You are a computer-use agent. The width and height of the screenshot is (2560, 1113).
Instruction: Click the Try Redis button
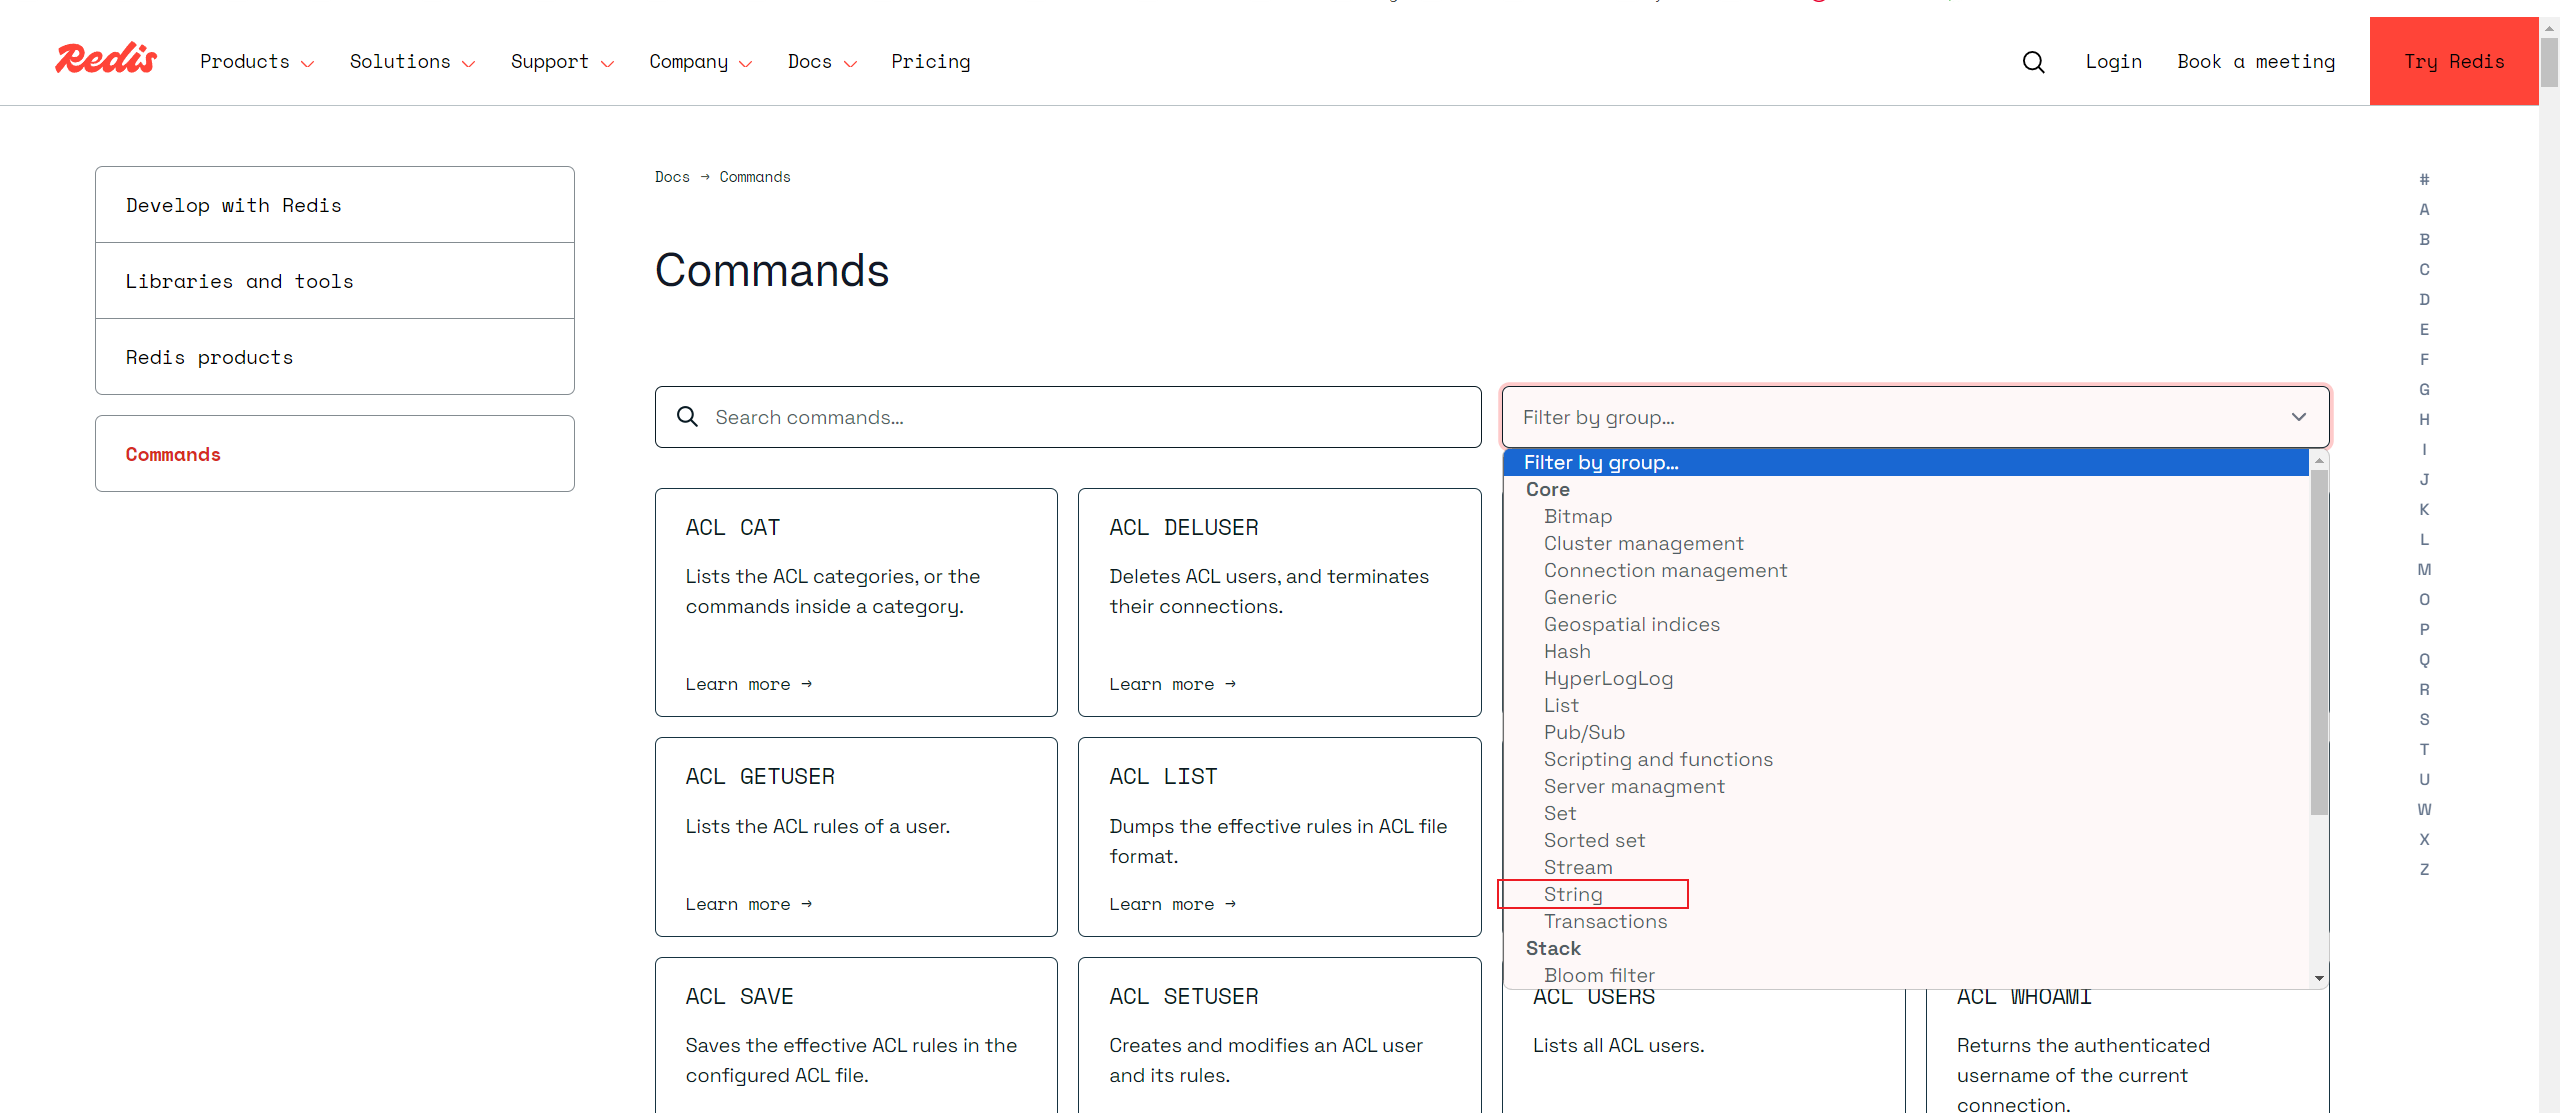click(x=2454, y=61)
